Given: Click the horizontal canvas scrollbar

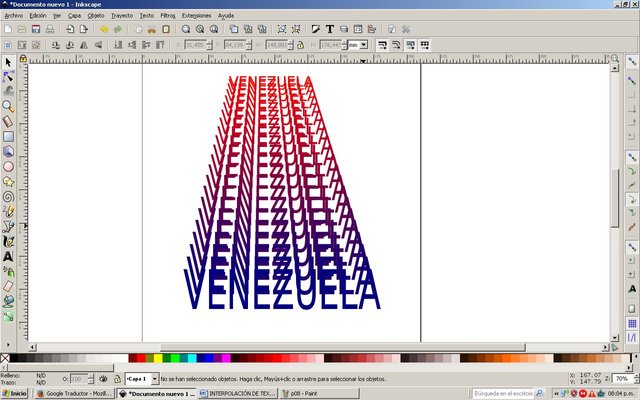Looking at the screenshot, I should 342,347.
